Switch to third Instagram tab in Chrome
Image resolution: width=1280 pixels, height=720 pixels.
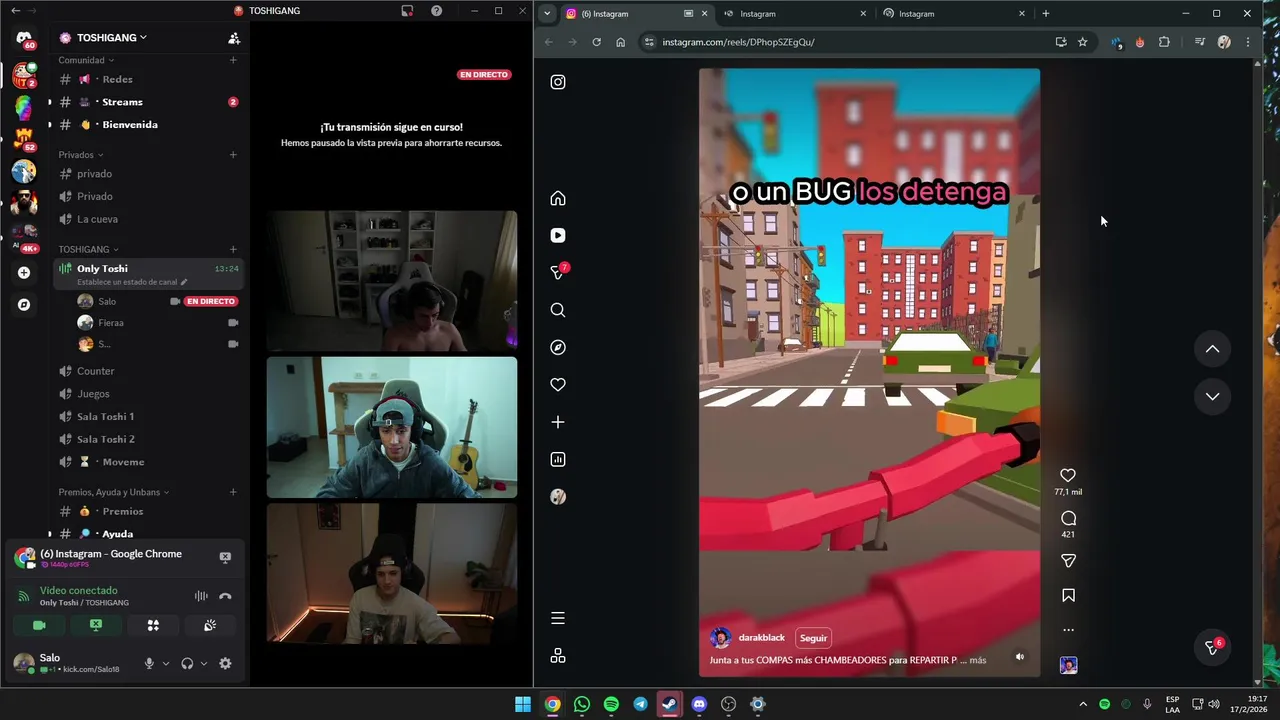[x=953, y=14]
